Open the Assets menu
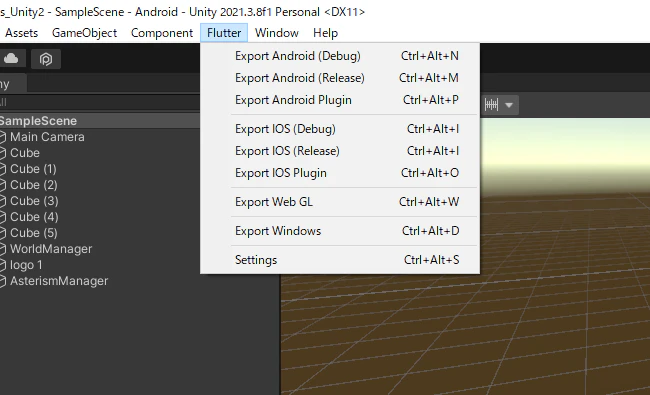Image resolution: width=650 pixels, height=395 pixels. [21, 33]
